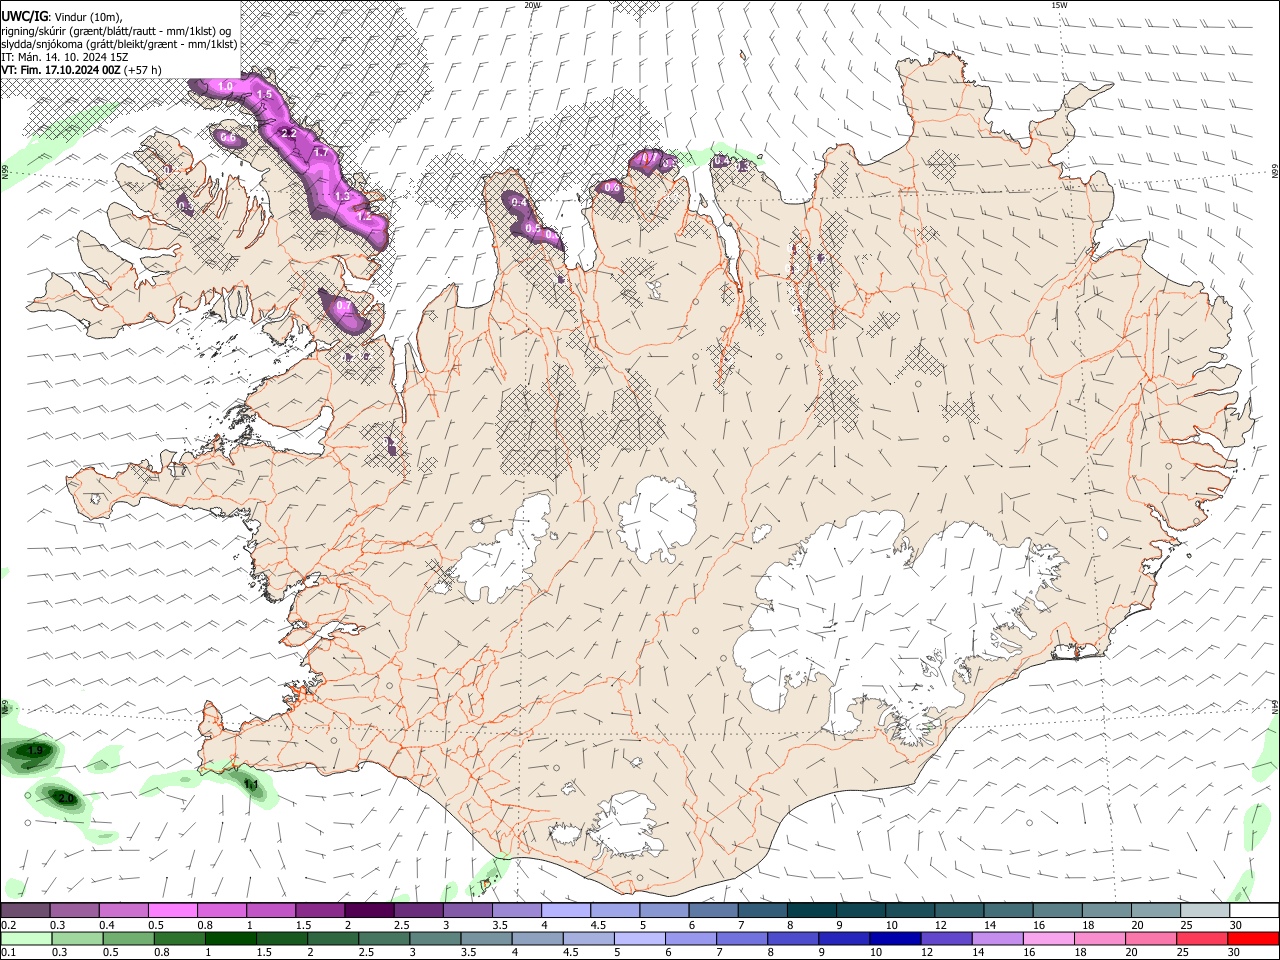Screen dimensions: 1280x960
Task: Select the light pink swatch for 16 mm rain
Action: click(x=1048, y=939)
